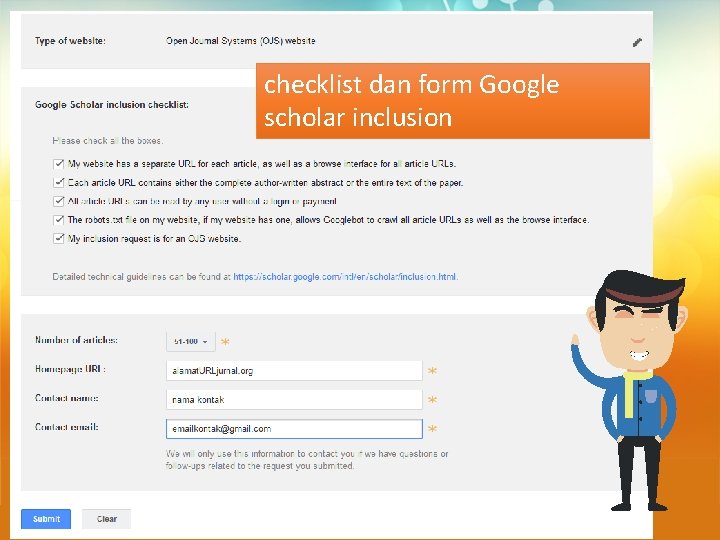Toggle the no login or payment checkbox

(58, 201)
